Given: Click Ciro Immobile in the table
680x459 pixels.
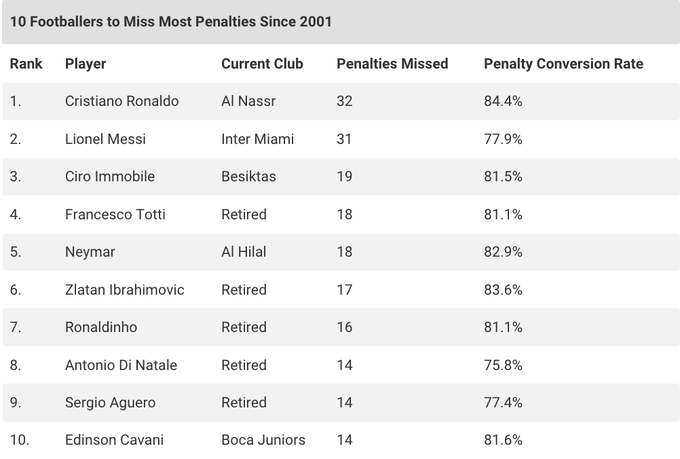Looking at the screenshot, I should 109,176.
